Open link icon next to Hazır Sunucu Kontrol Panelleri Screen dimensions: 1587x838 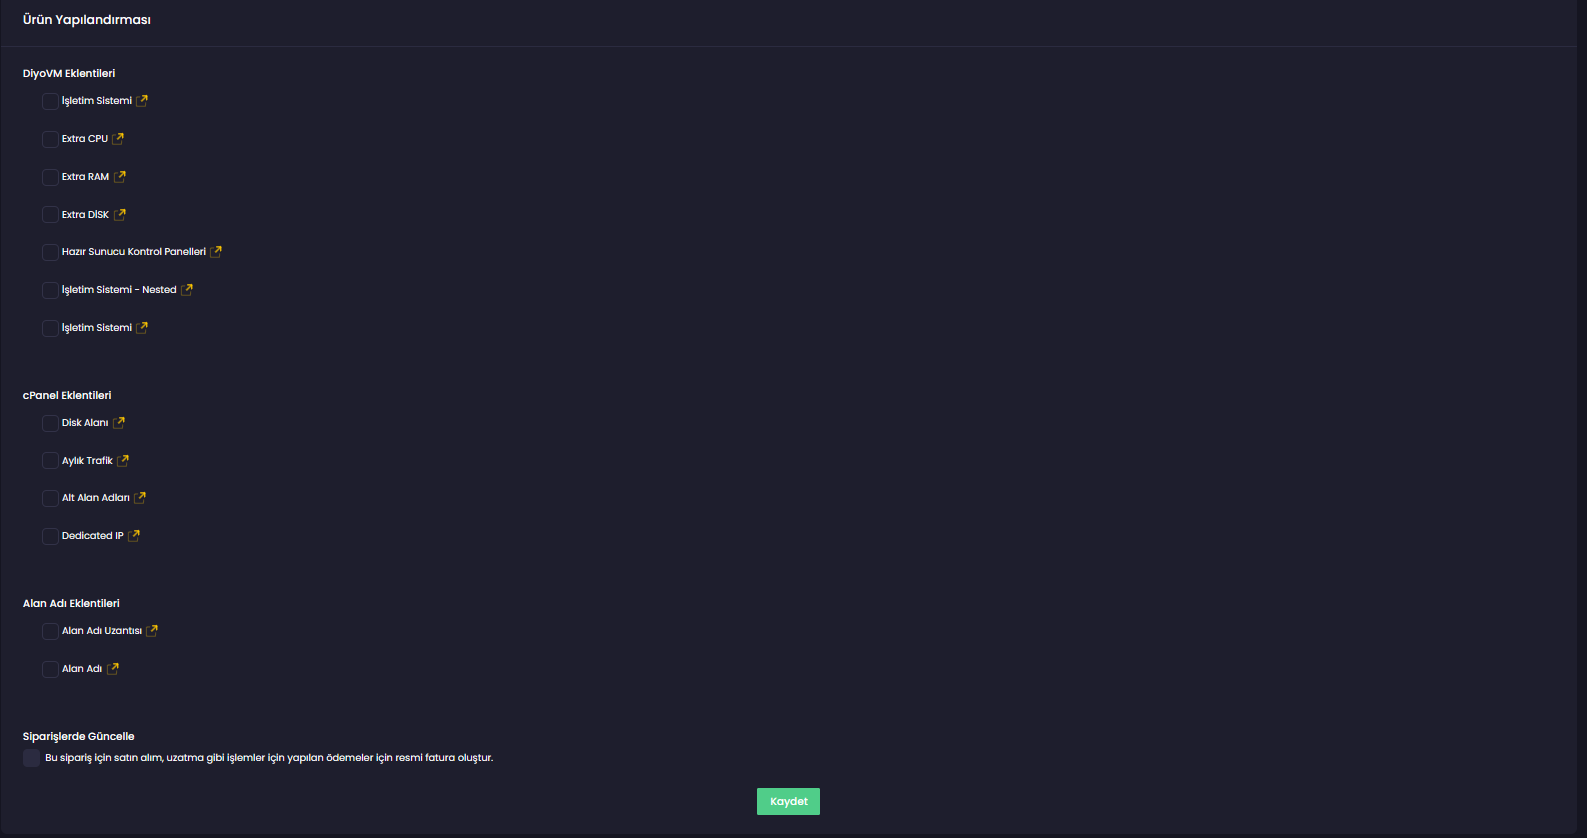[216, 252]
